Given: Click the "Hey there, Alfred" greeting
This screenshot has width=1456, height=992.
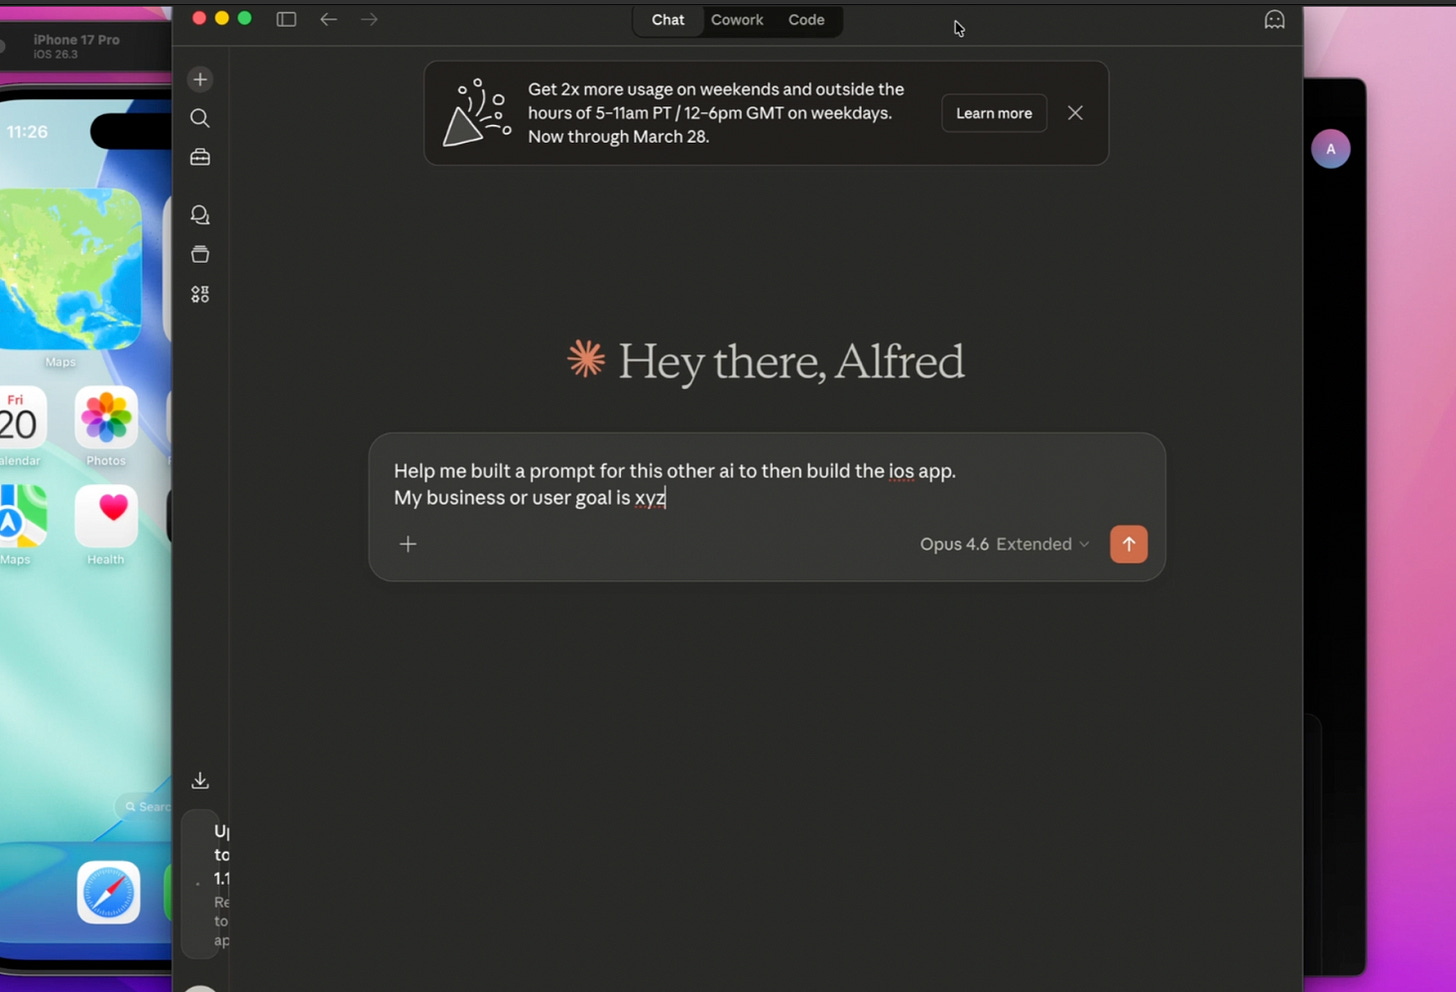Looking at the screenshot, I should [x=791, y=361].
